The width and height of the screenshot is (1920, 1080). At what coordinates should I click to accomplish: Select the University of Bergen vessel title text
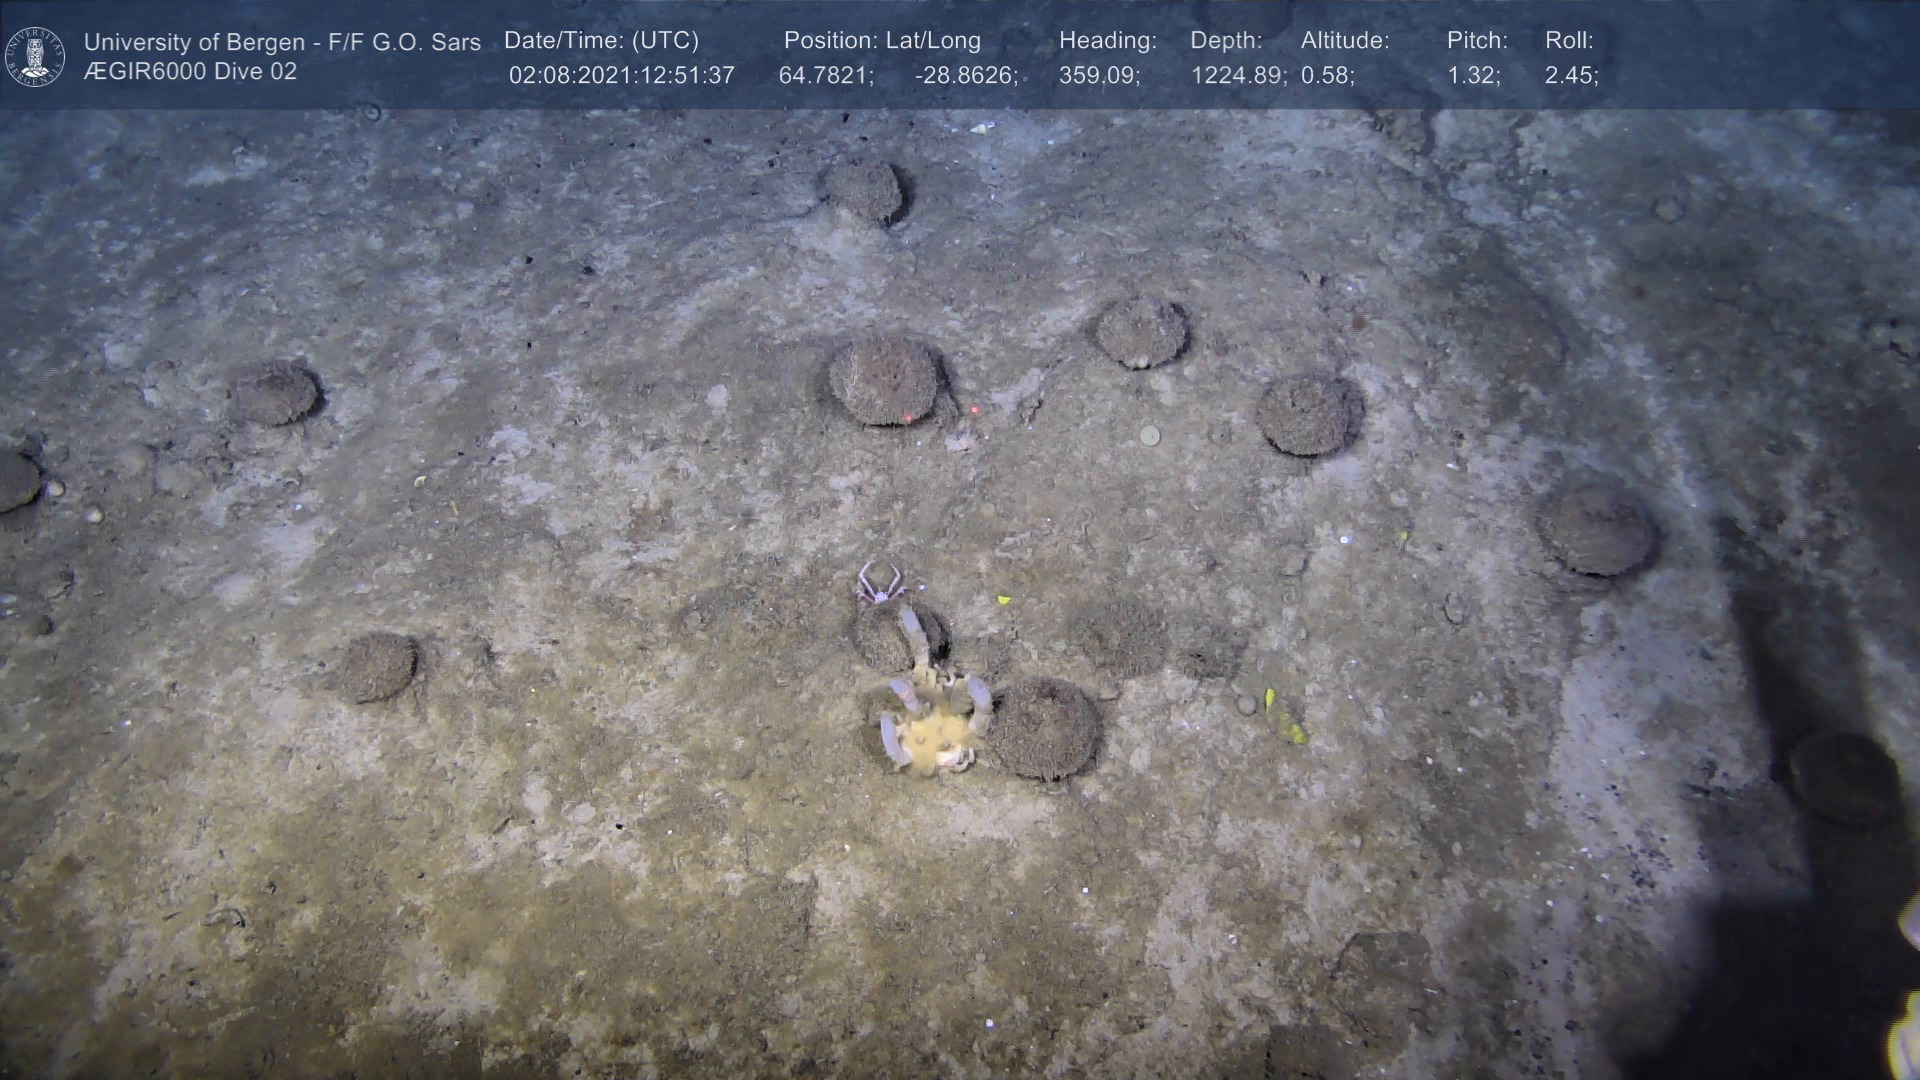coord(282,42)
